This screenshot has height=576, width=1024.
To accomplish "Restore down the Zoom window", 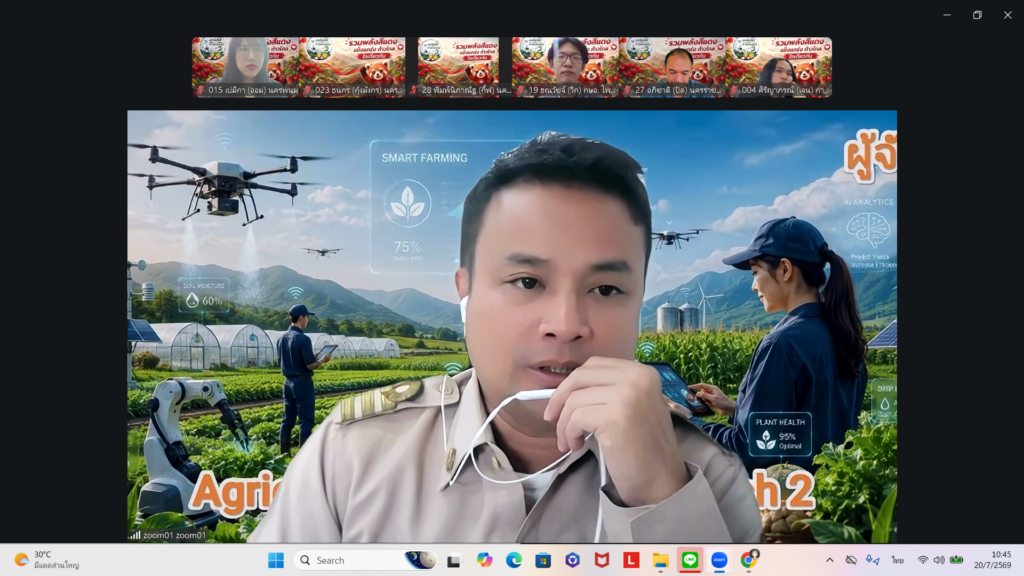I will 977,15.
